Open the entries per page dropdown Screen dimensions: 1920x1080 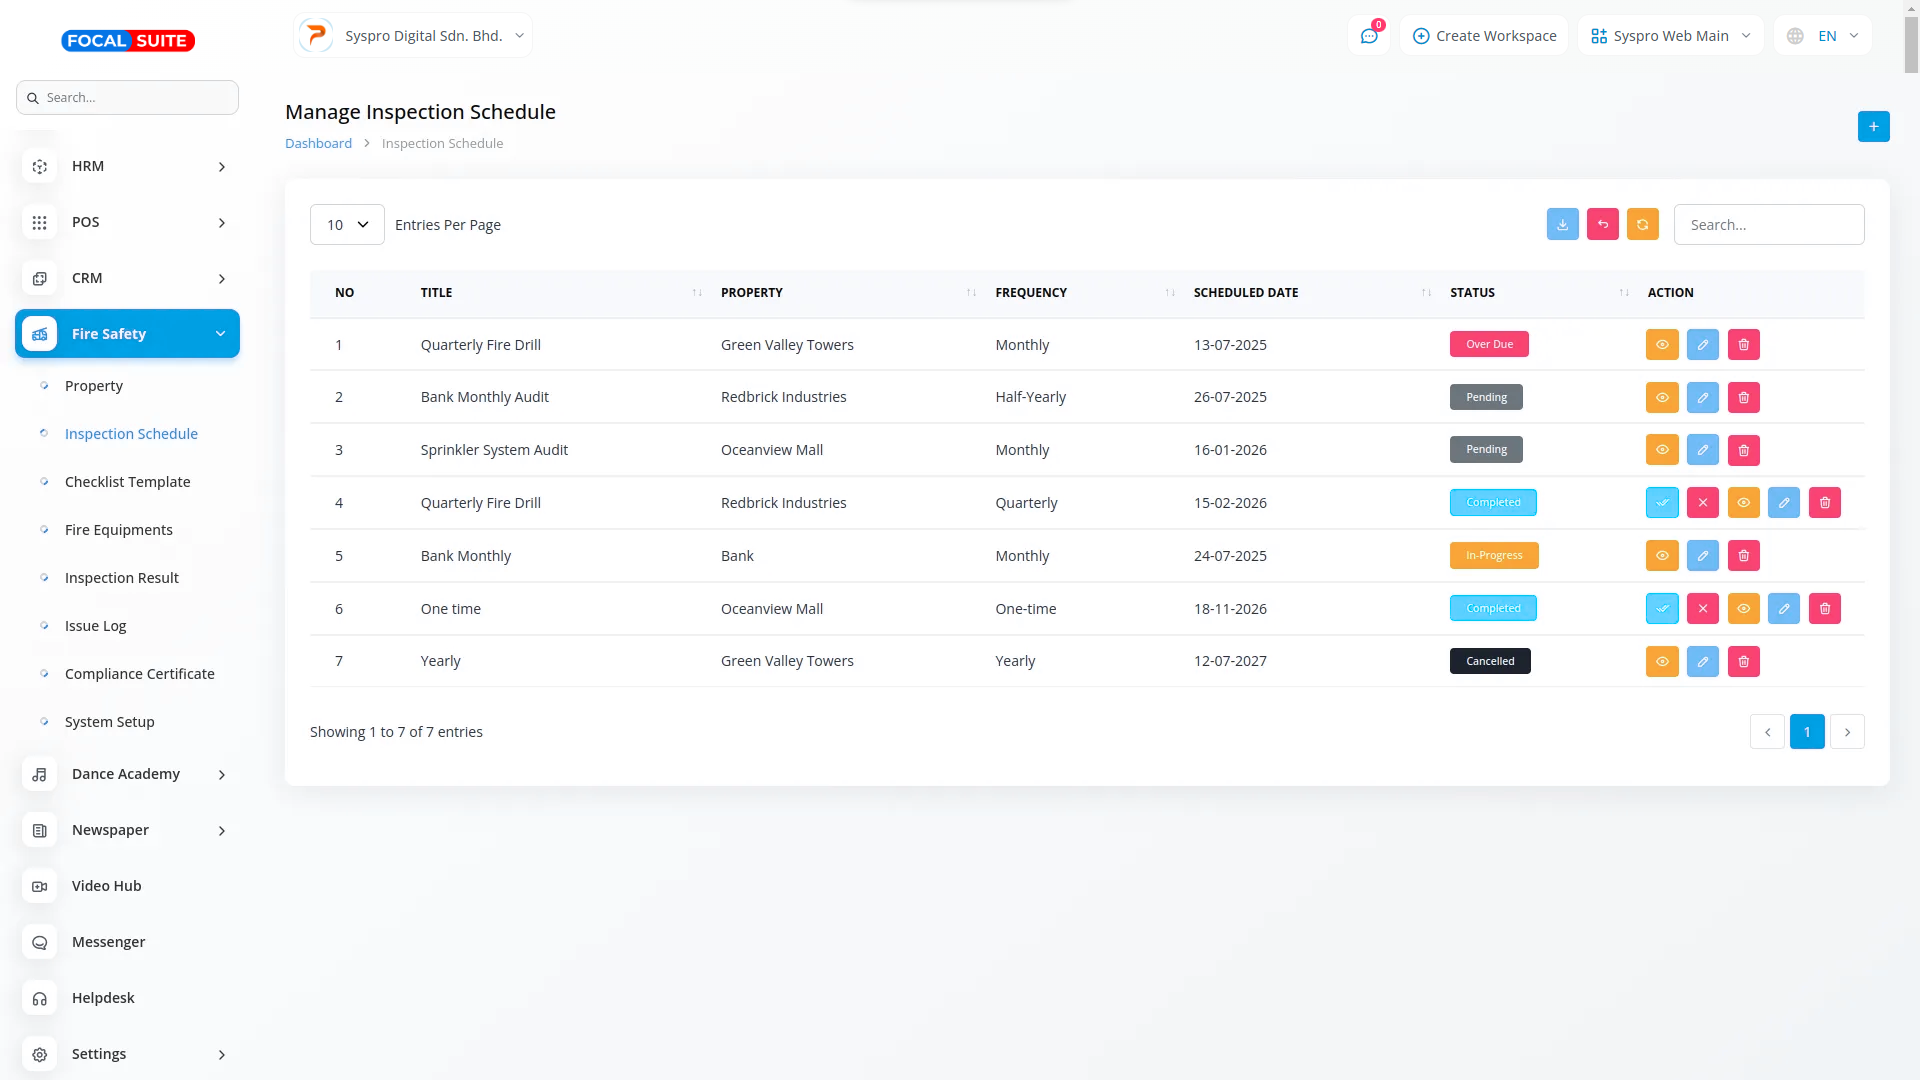point(347,225)
